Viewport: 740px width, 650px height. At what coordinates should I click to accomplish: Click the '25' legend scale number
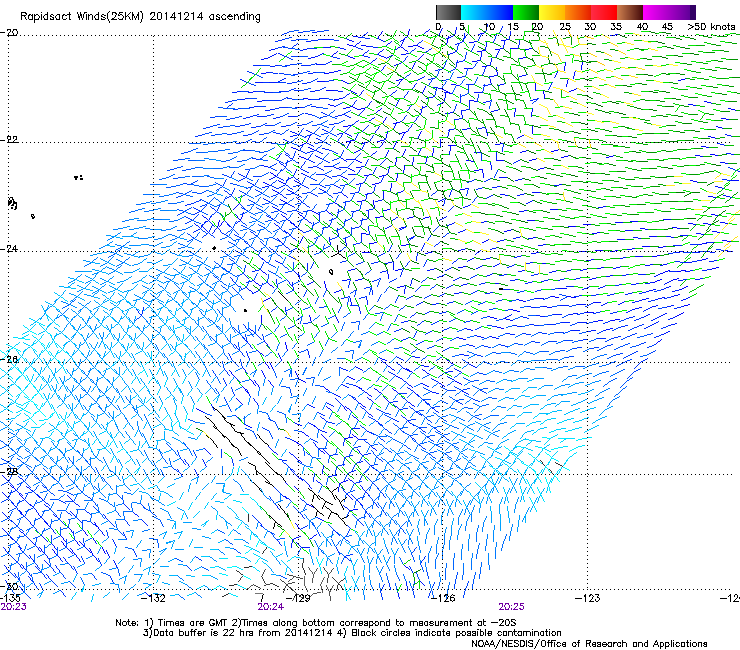click(564, 27)
